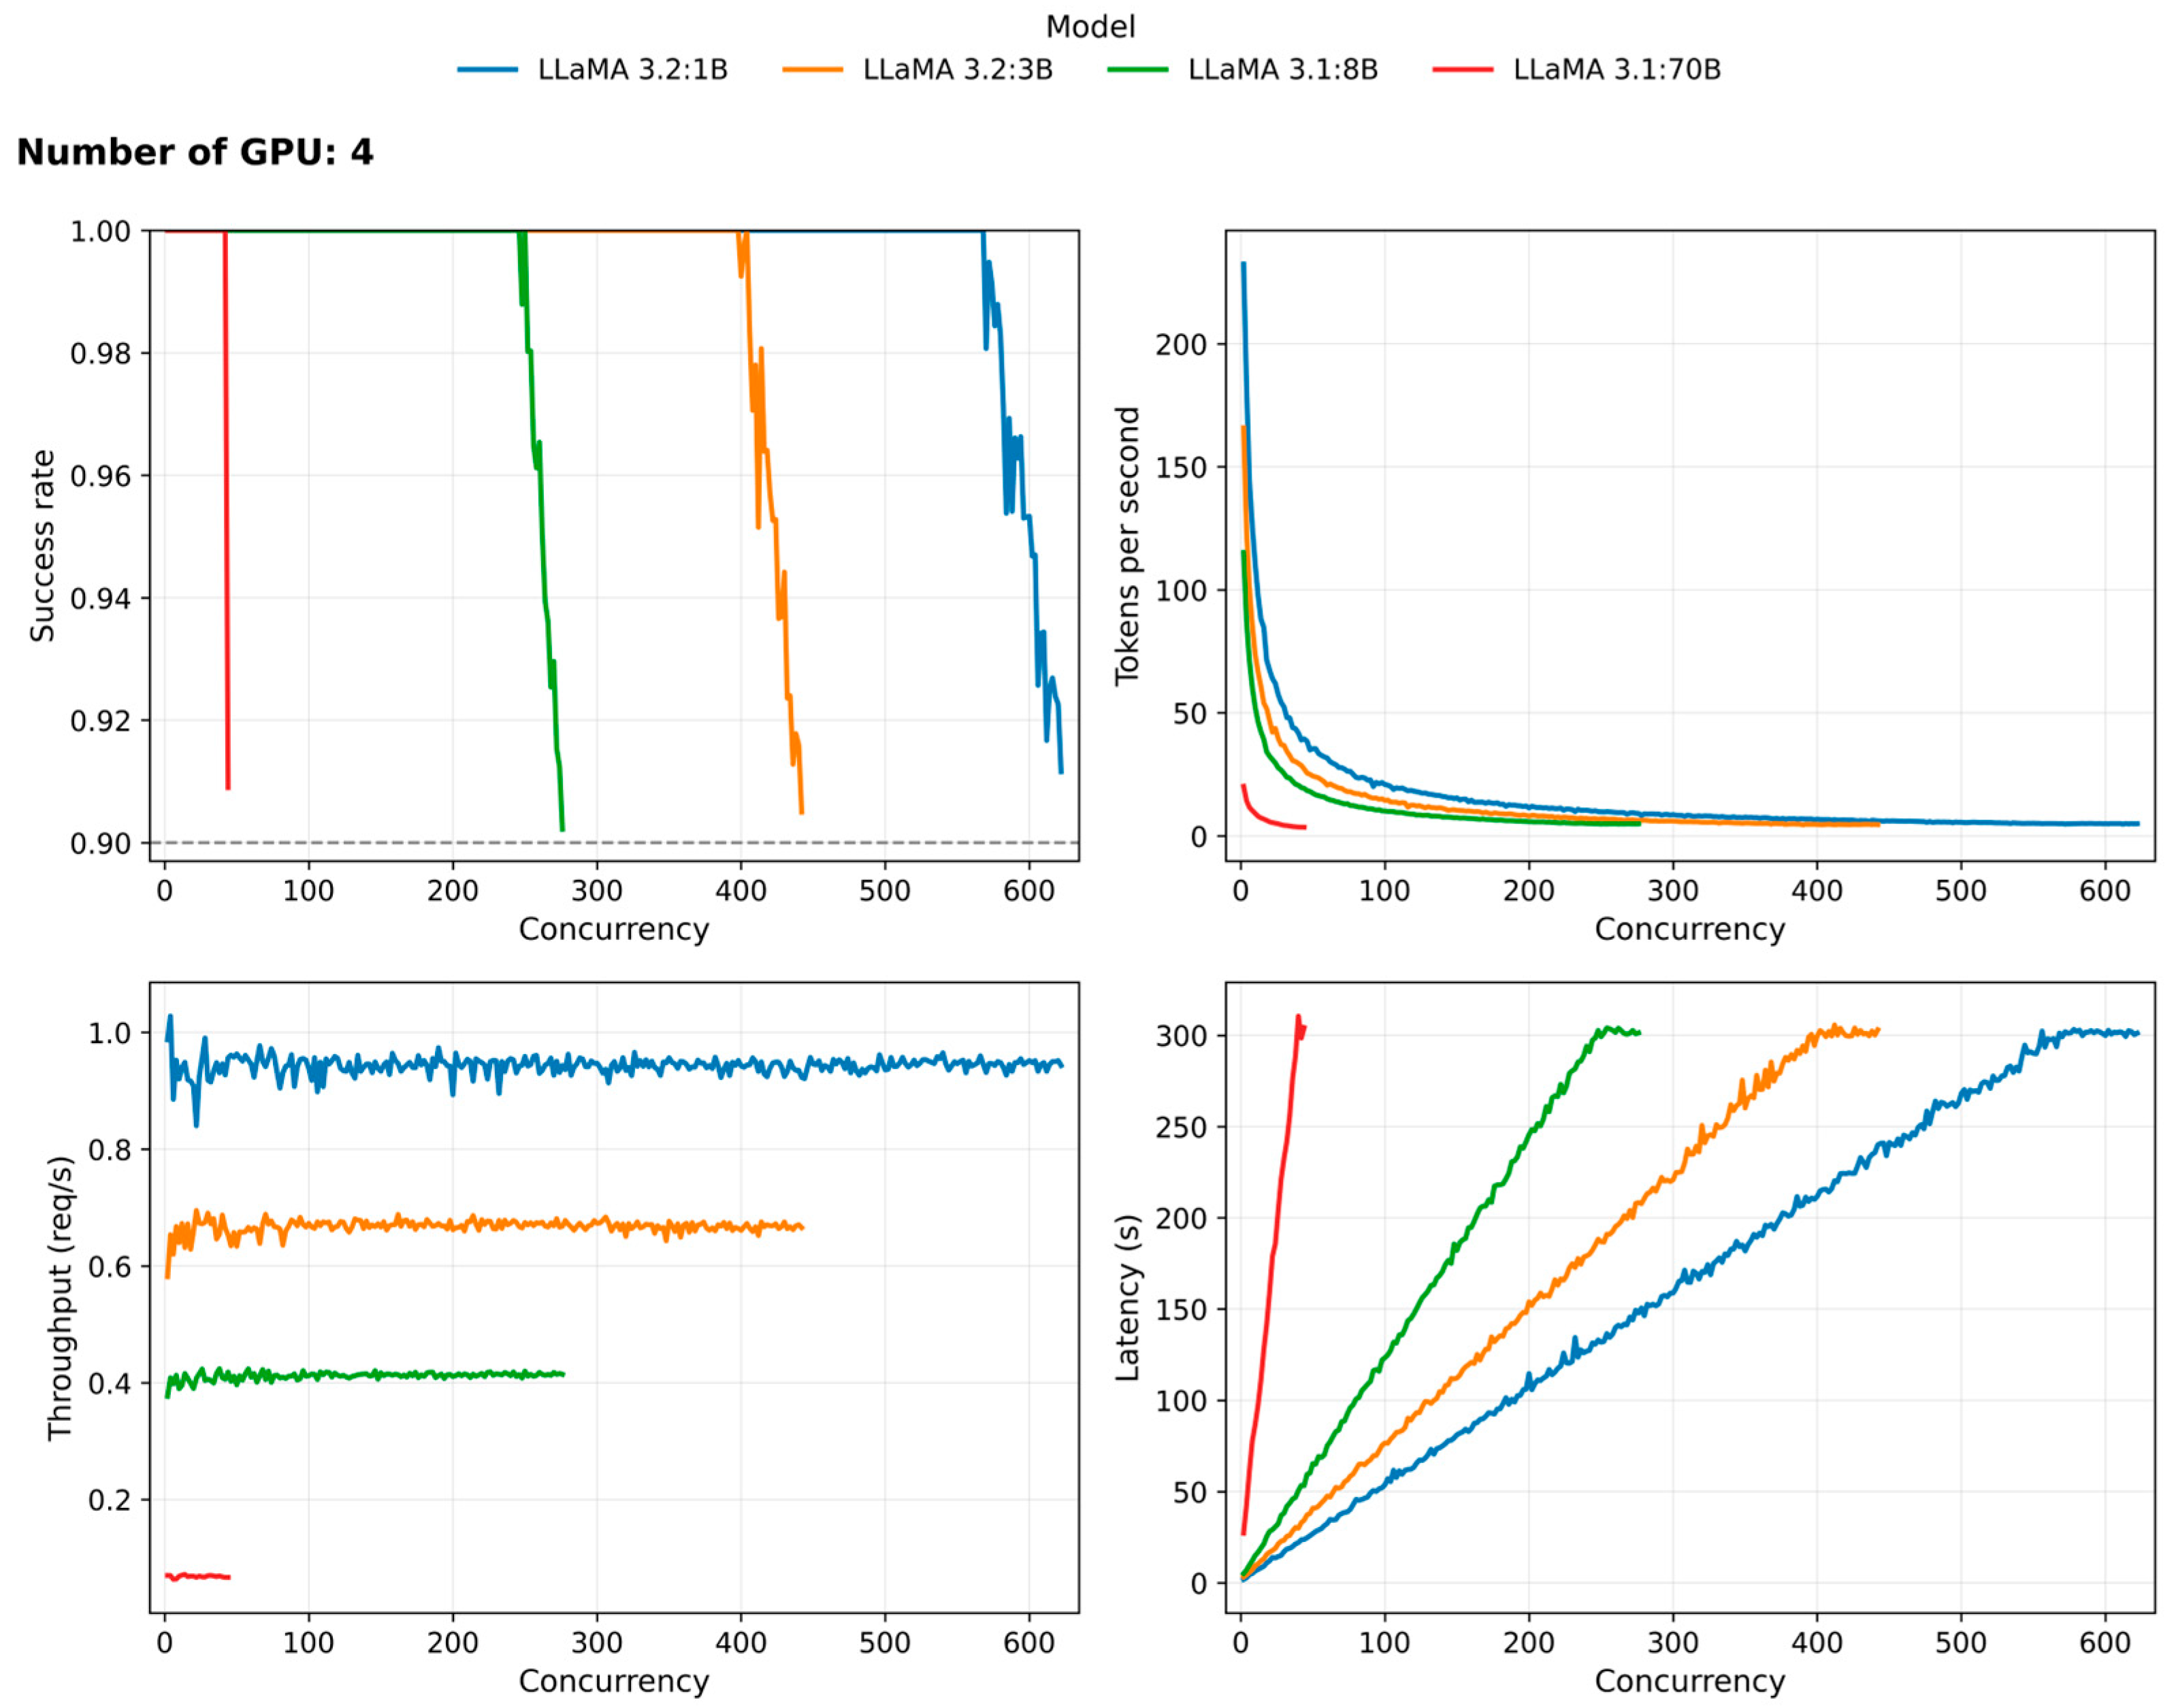Viewport: 2176px width, 1708px height.
Task: Click the red 70B curve in tokens per second chart
Action: 1262,818
